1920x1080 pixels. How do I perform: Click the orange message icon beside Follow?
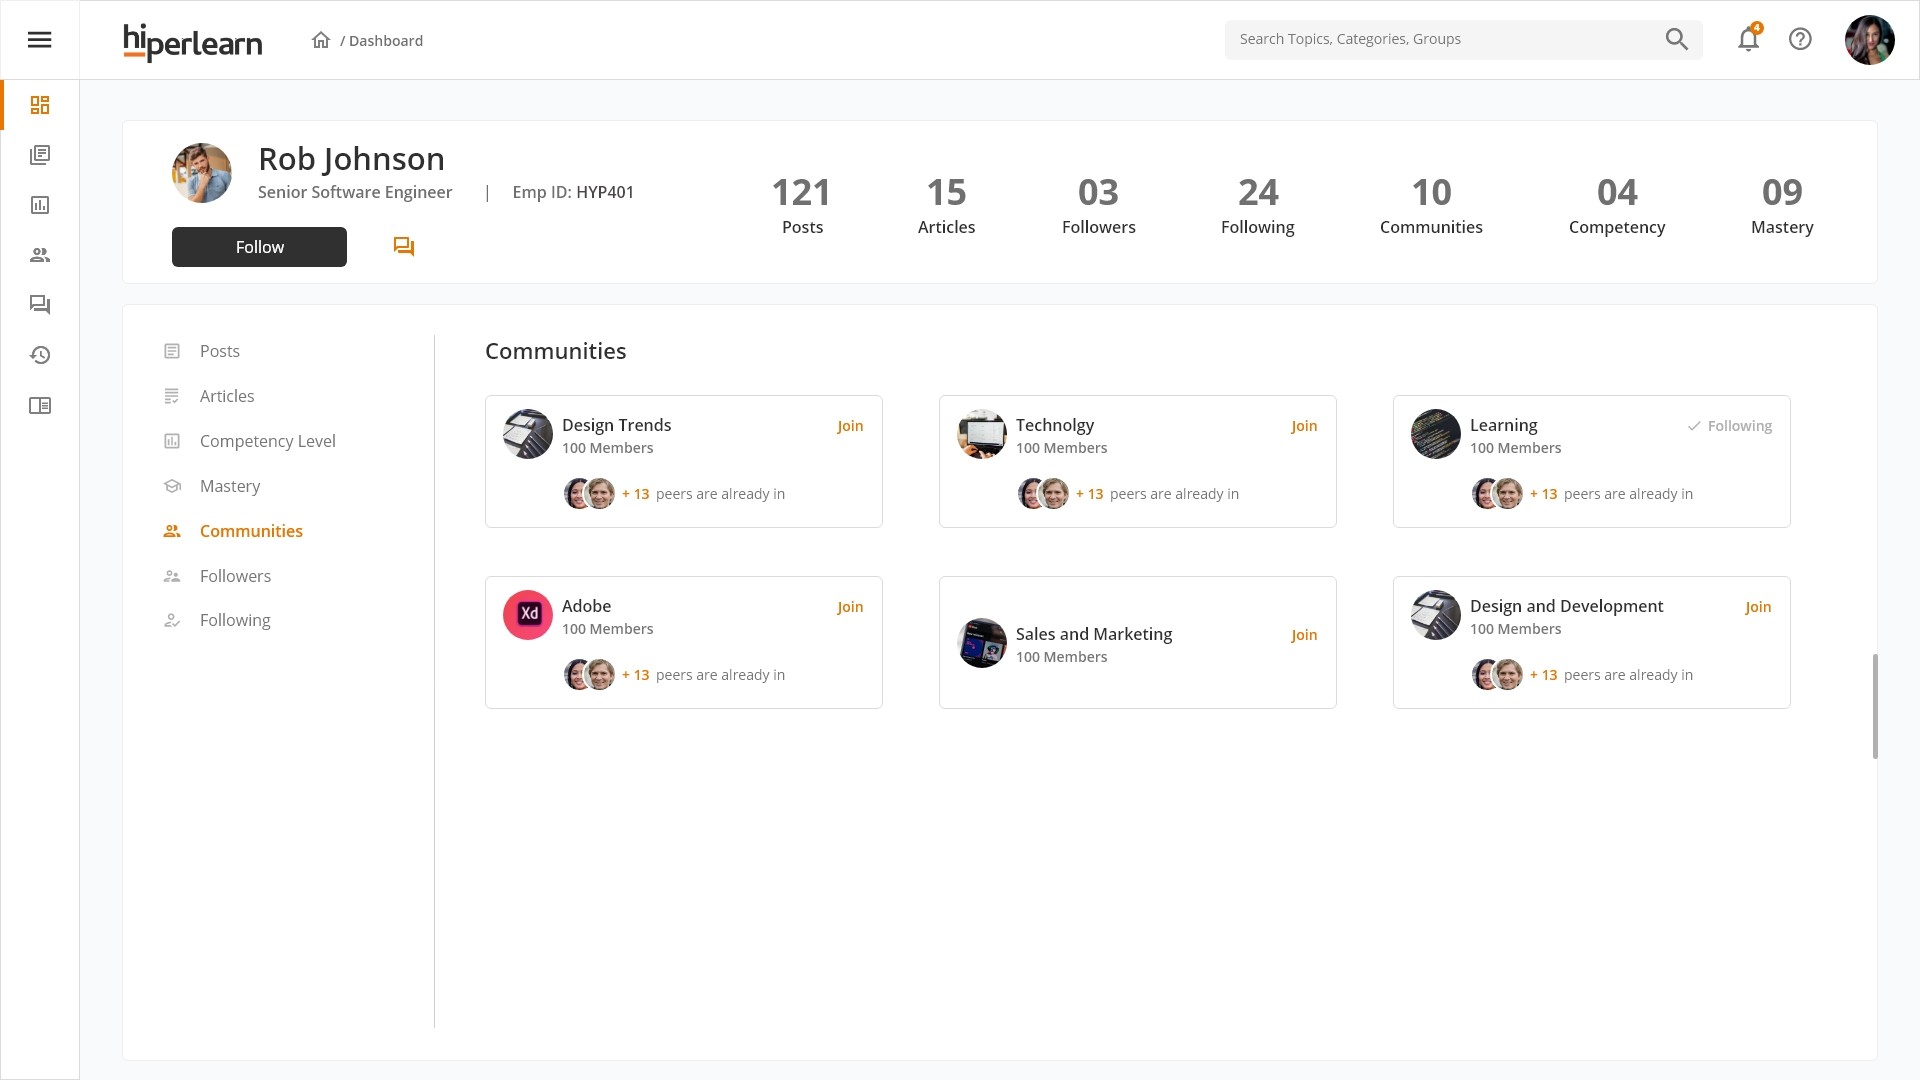(404, 247)
